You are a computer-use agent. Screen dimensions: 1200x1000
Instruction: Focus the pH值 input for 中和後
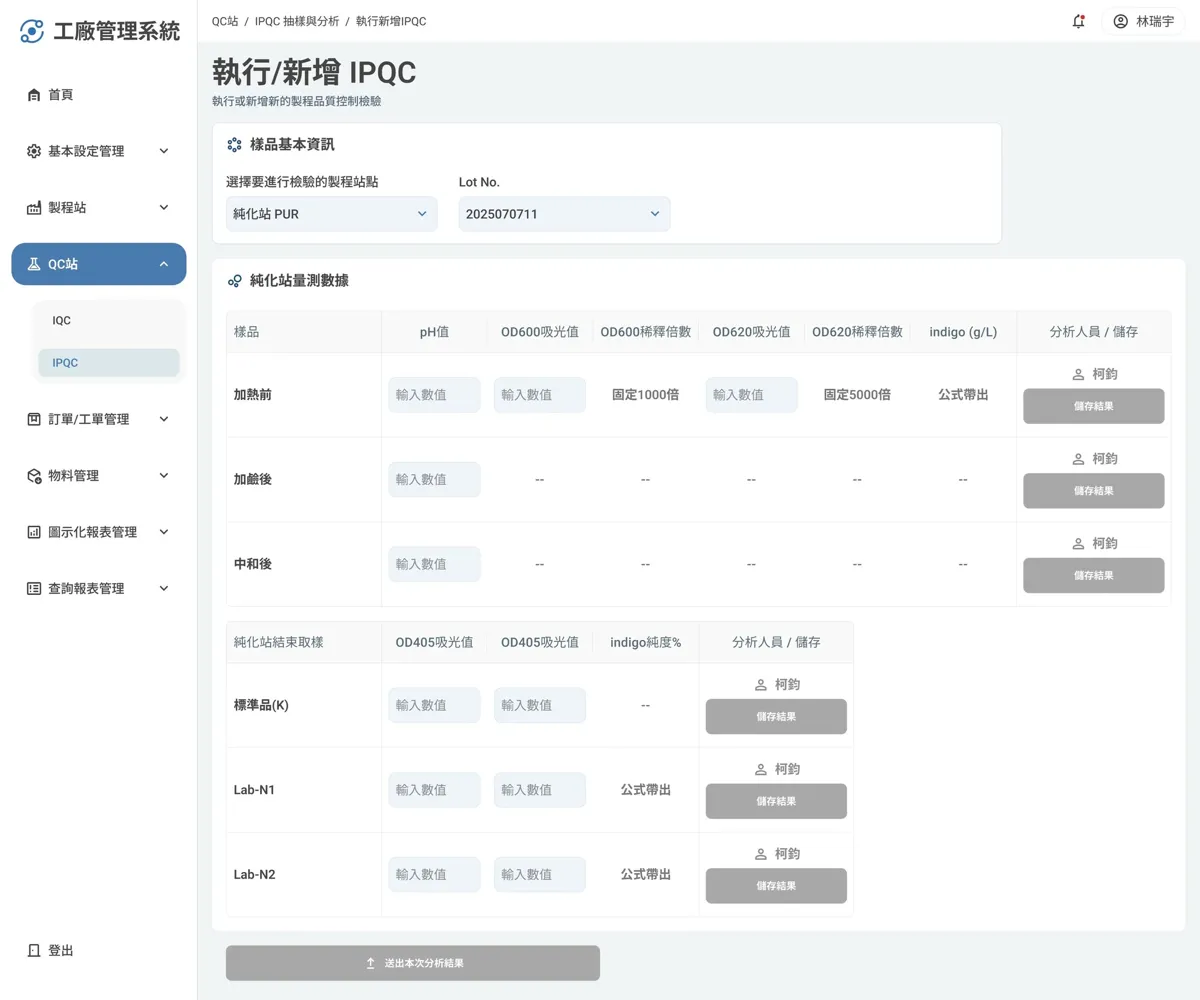click(x=434, y=564)
